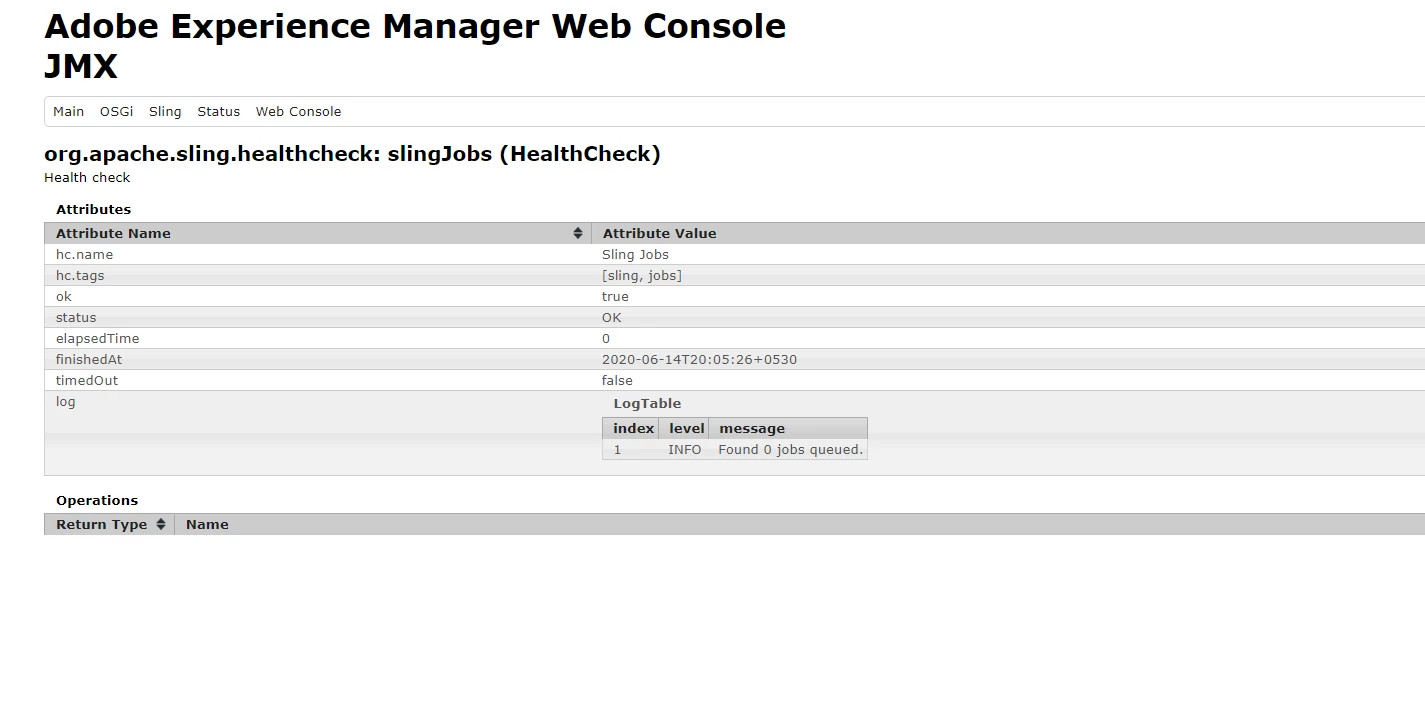
Task: Sort by Attribute Name sort arrows
Action: (578, 233)
